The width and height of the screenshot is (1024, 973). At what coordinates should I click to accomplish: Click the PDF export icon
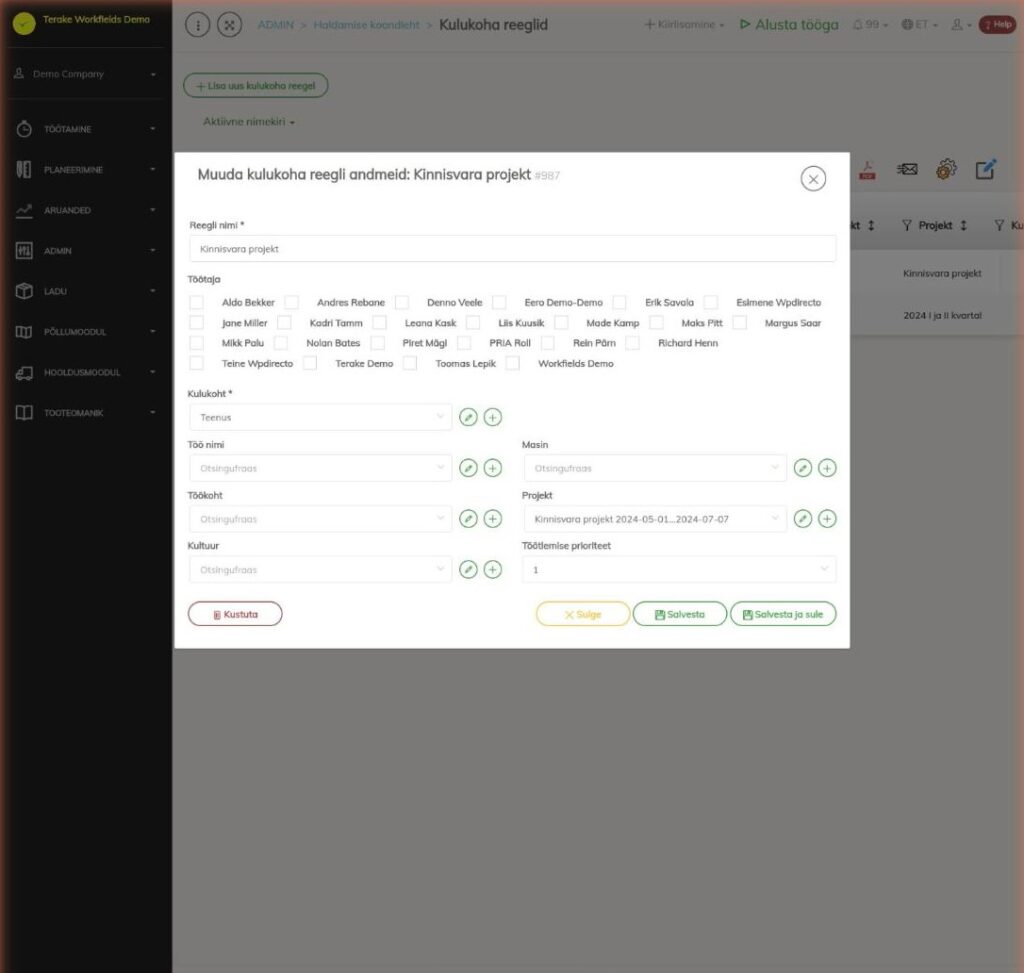(867, 170)
